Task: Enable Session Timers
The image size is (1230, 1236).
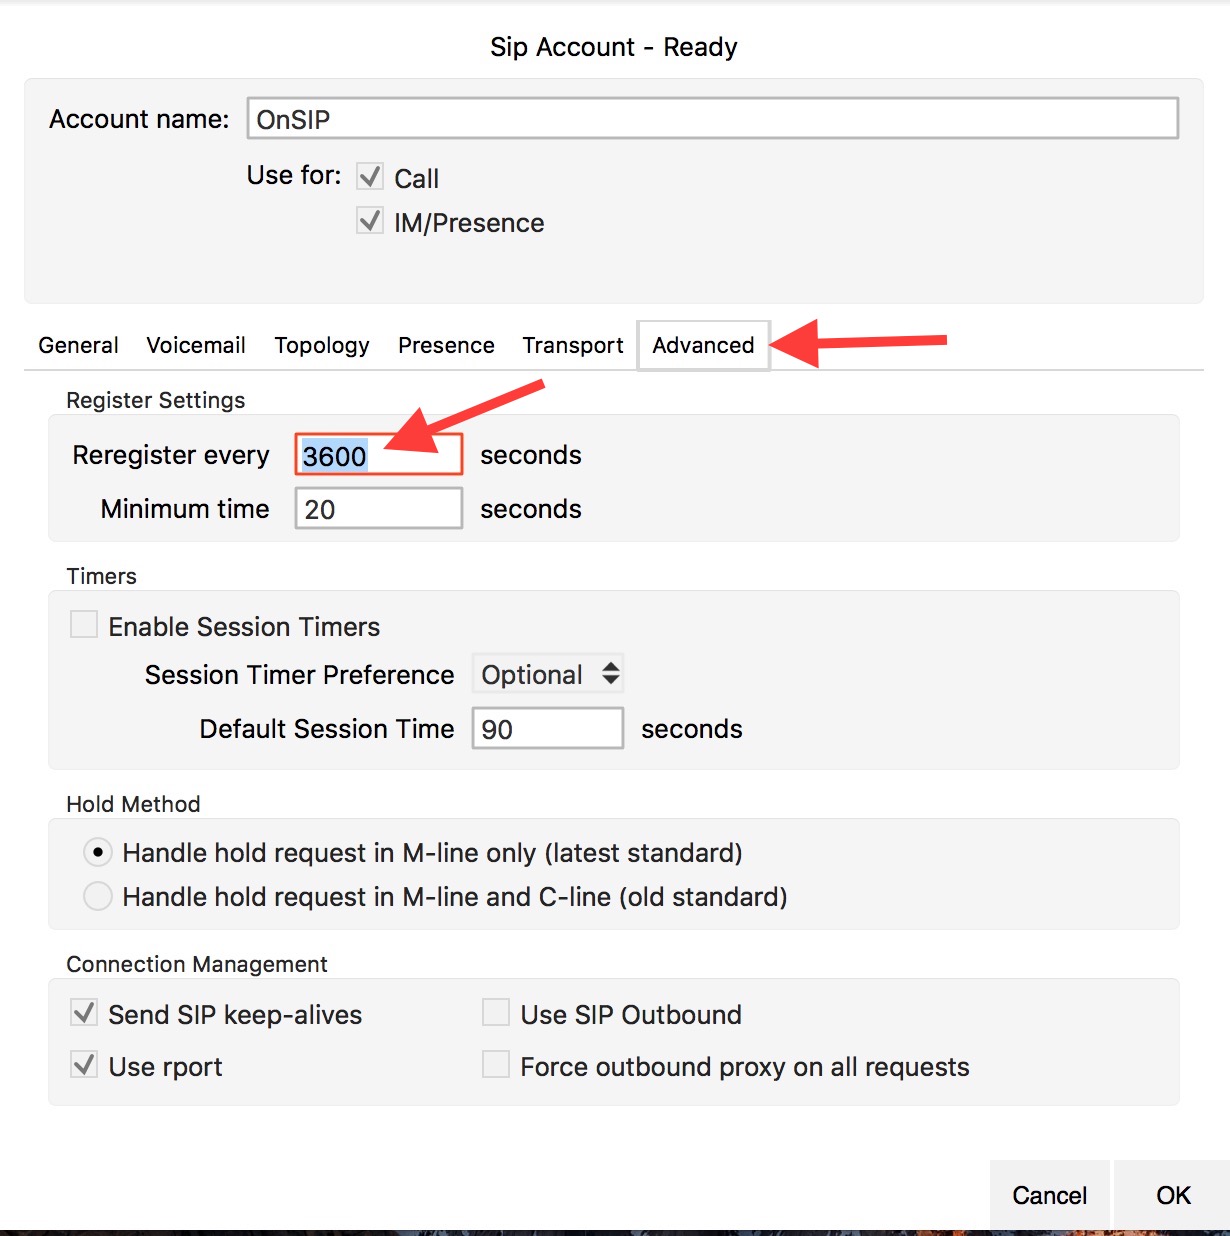Action: click(84, 624)
